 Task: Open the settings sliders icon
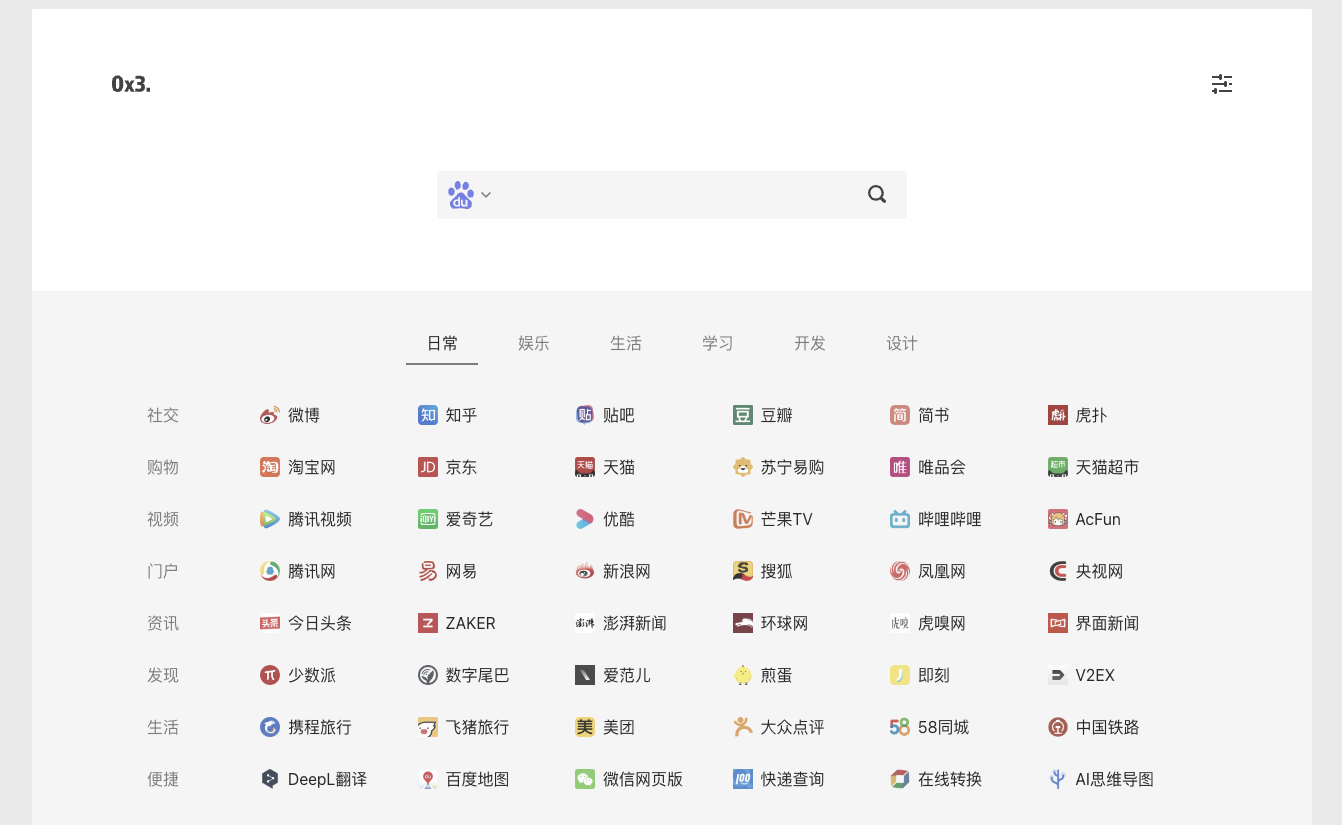point(1222,84)
